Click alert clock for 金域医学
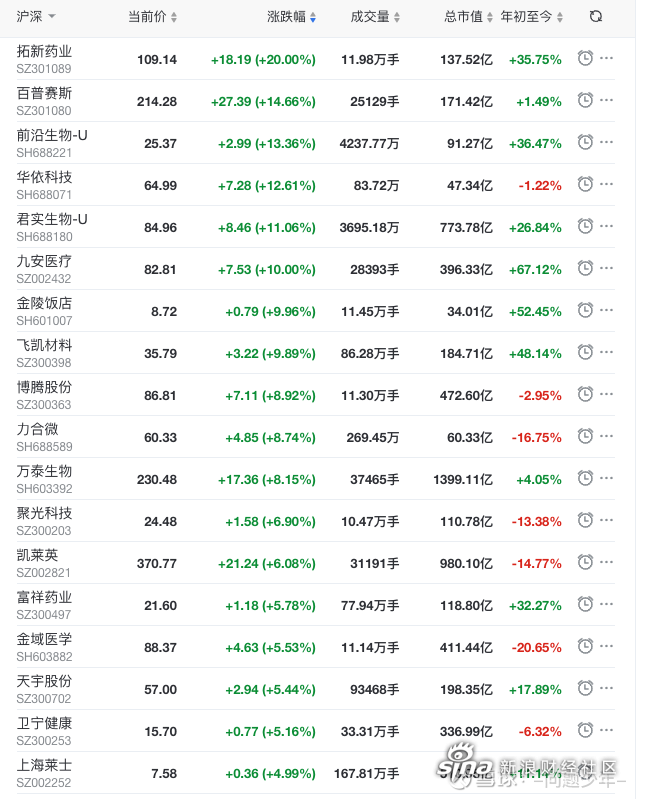The height and width of the screenshot is (799, 645). 585,646
